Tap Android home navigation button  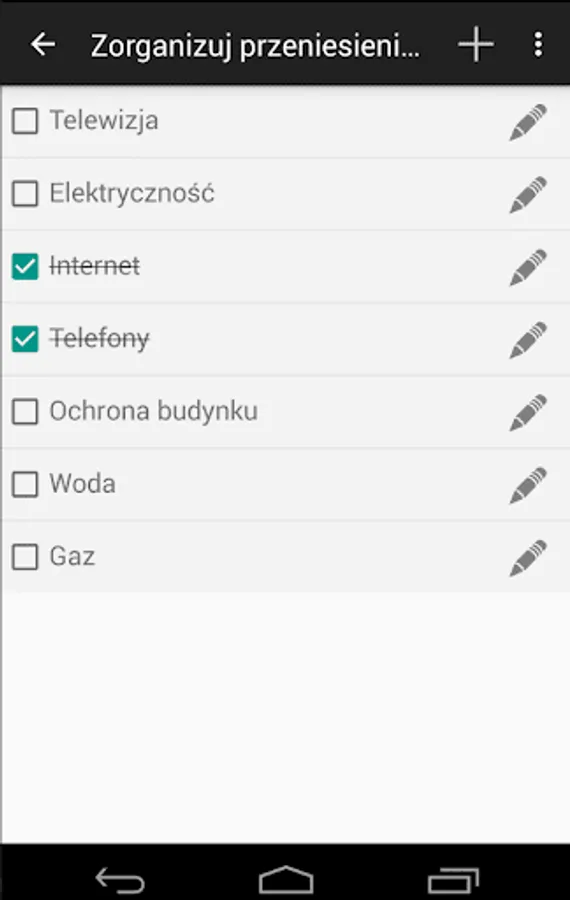tap(286, 878)
